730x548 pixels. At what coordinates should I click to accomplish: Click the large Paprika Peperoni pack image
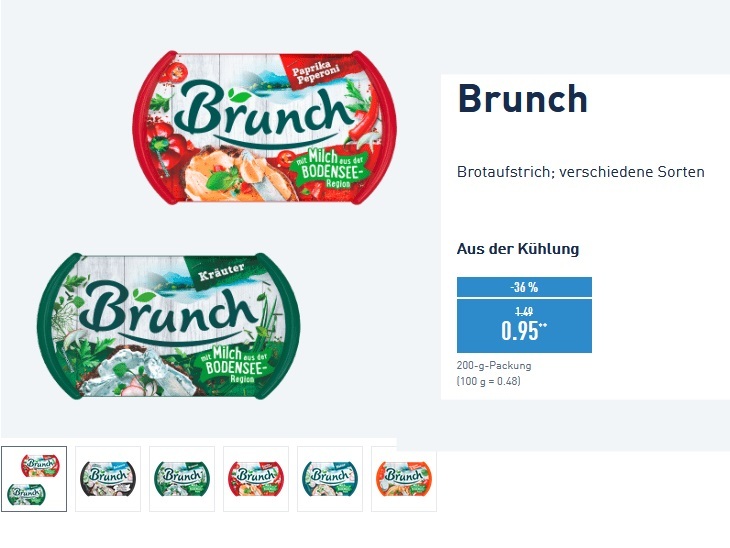click(264, 128)
